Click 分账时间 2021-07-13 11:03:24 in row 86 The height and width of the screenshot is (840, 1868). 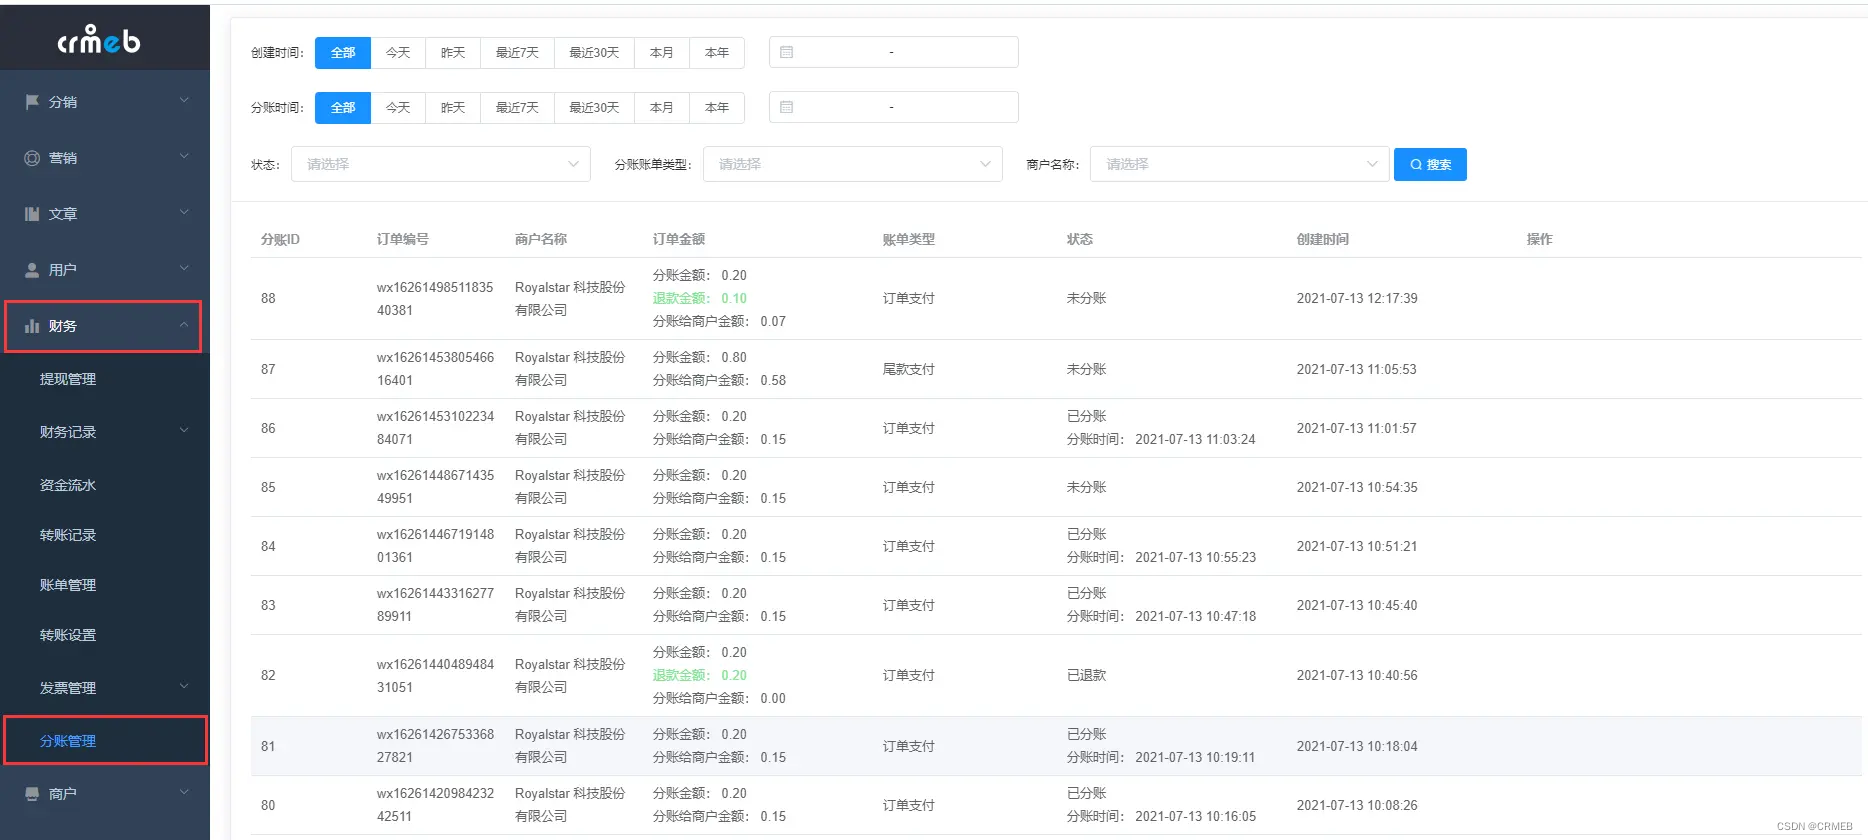[x=1161, y=439]
